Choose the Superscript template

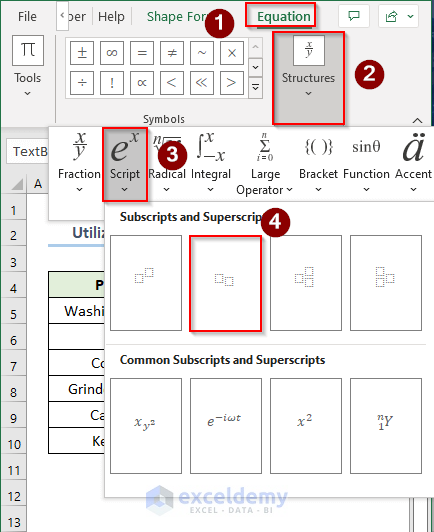pyautogui.click(x=146, y=283)
